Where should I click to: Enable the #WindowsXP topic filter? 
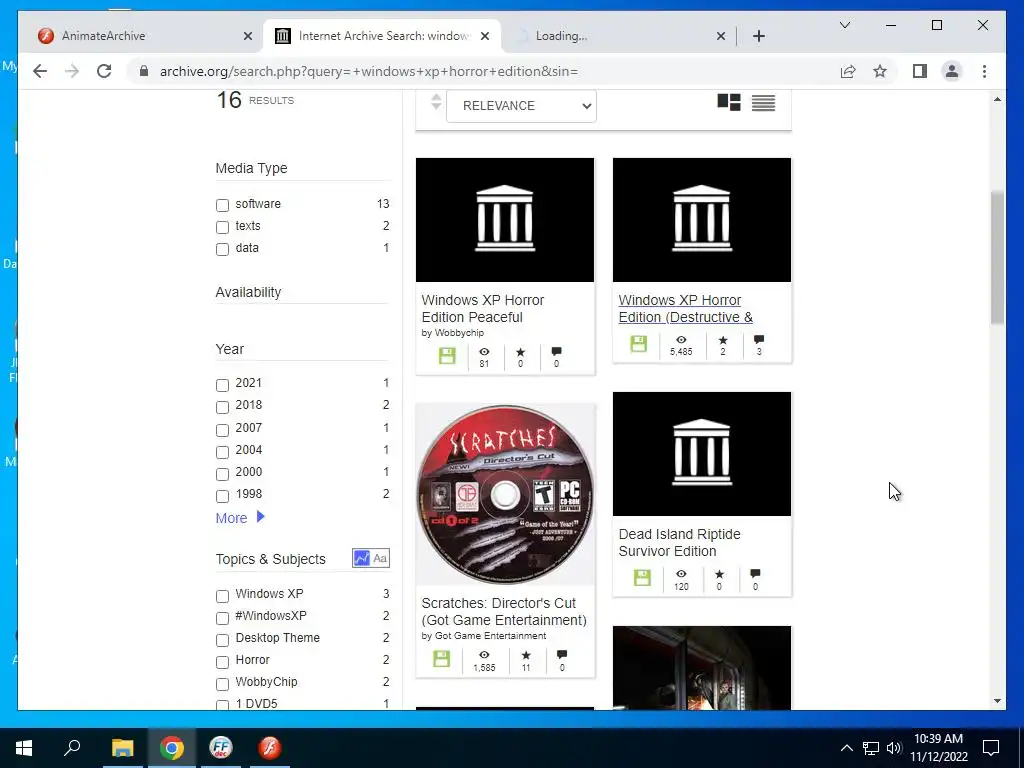coord(222,617)
